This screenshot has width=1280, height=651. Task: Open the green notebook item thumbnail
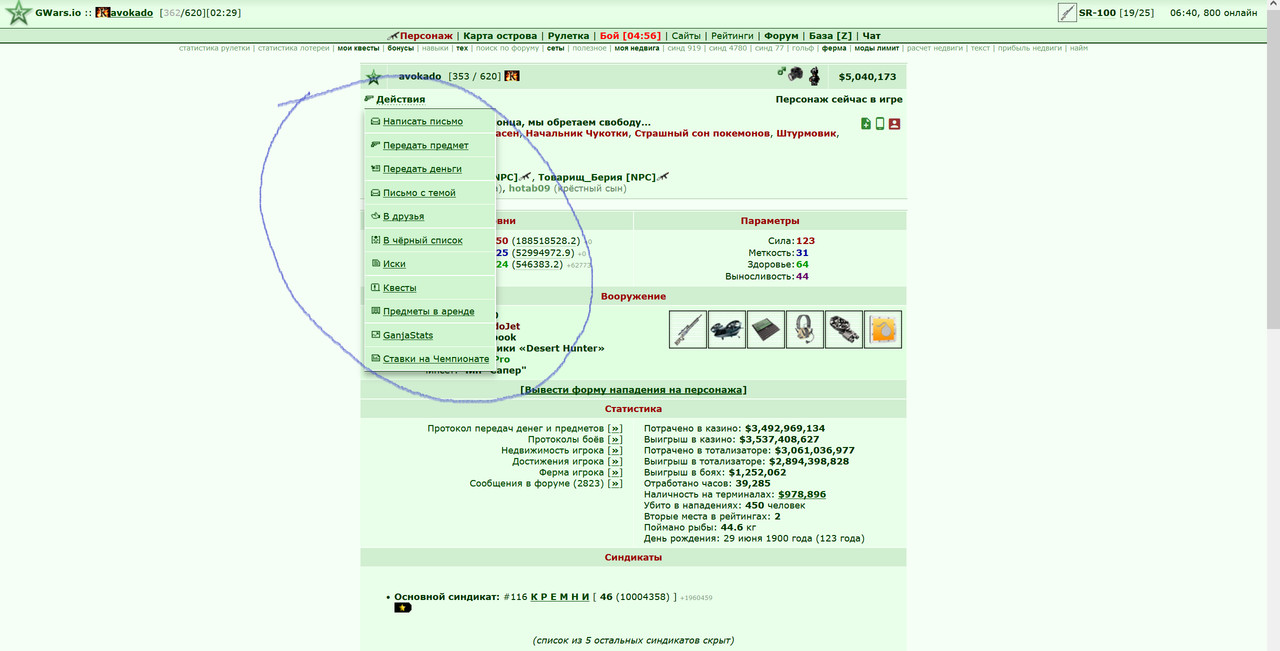(x=766, y=329)
